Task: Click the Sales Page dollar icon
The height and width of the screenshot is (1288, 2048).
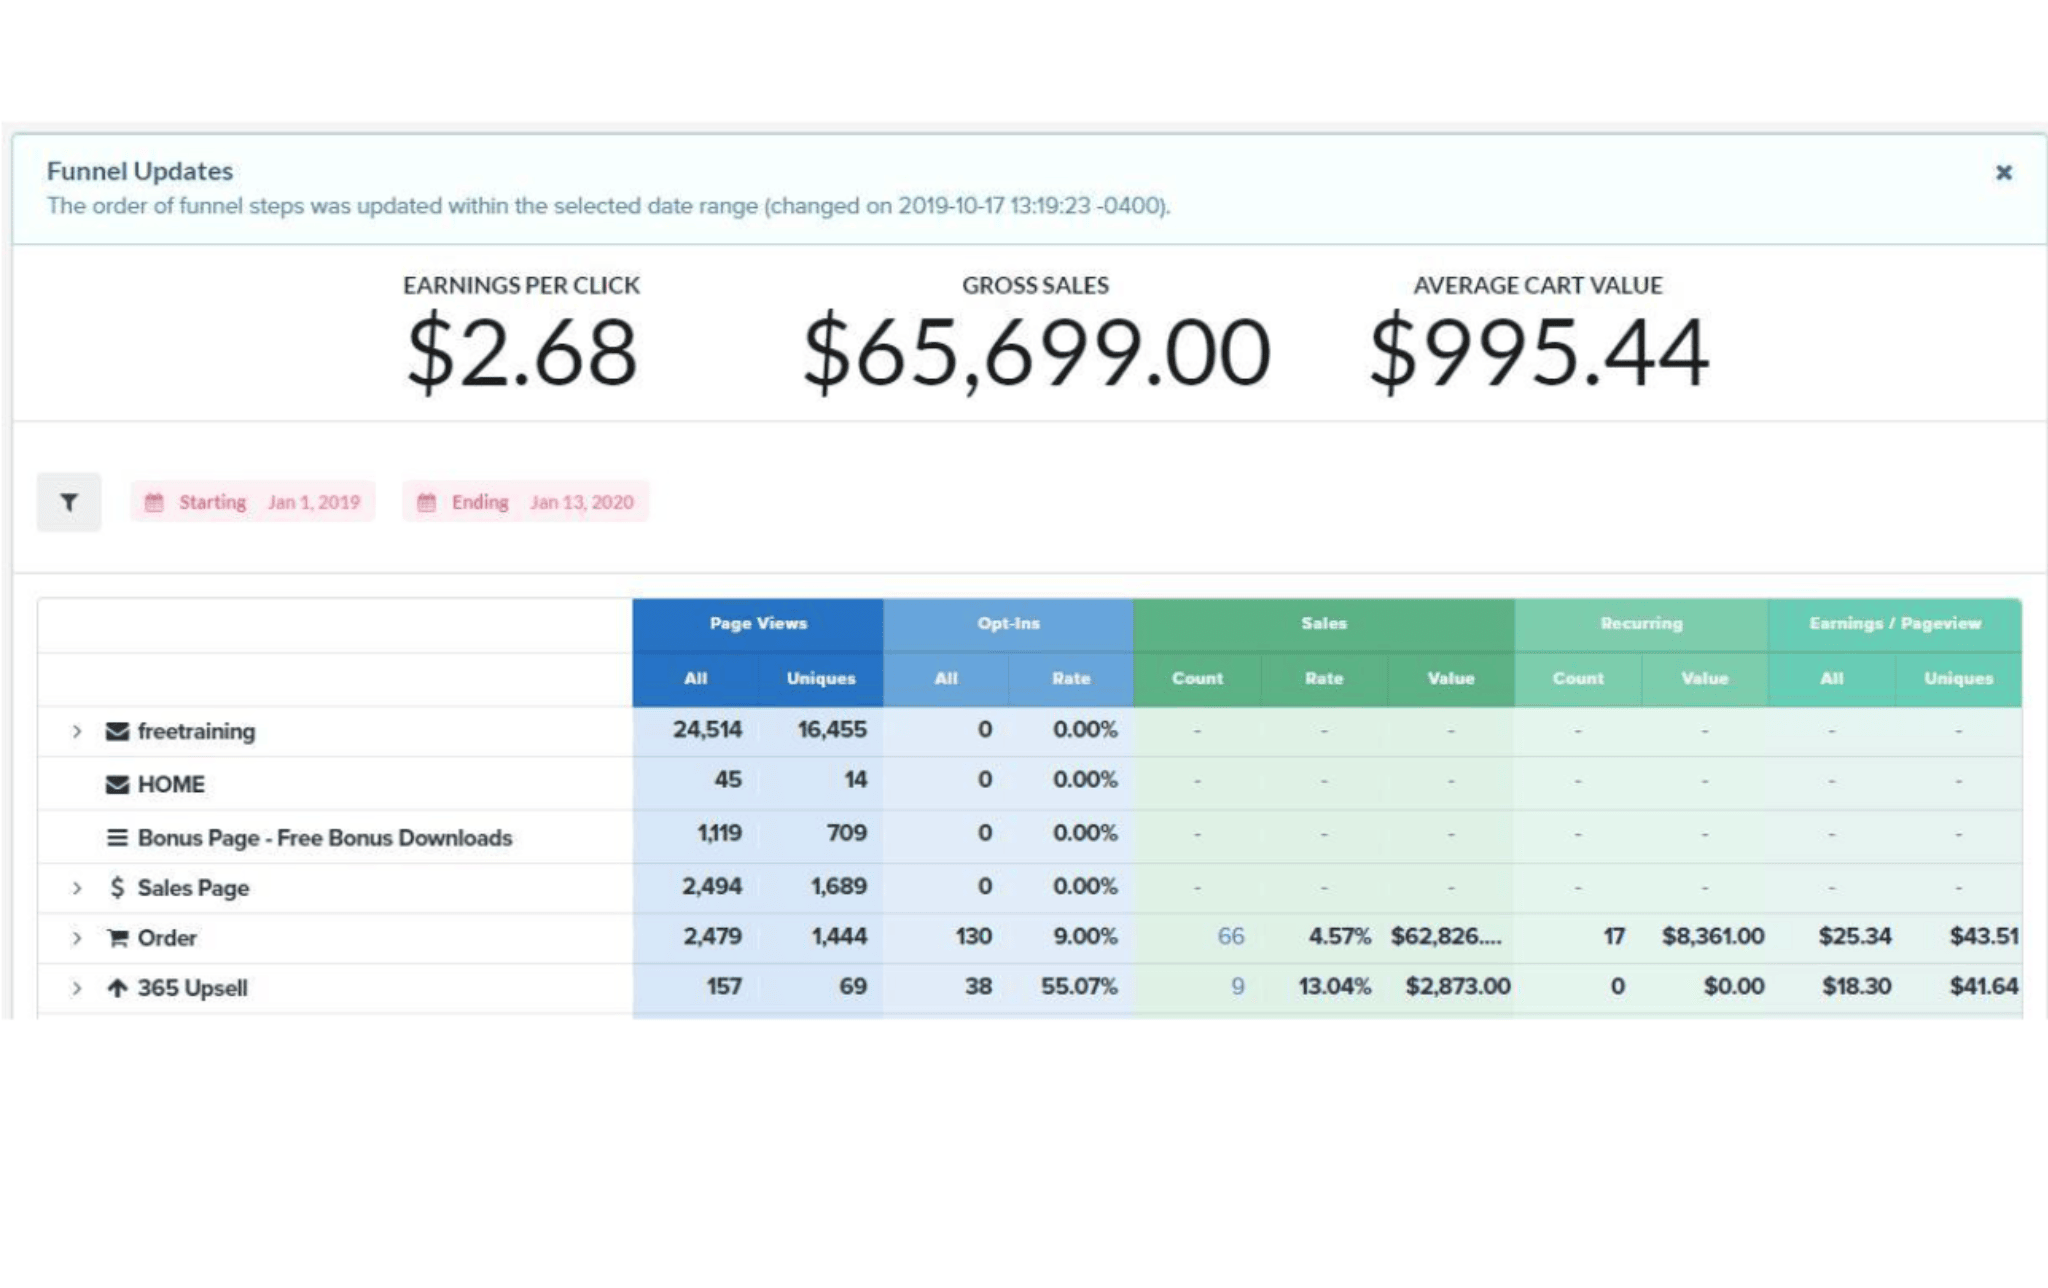Action: click(117, 887)
